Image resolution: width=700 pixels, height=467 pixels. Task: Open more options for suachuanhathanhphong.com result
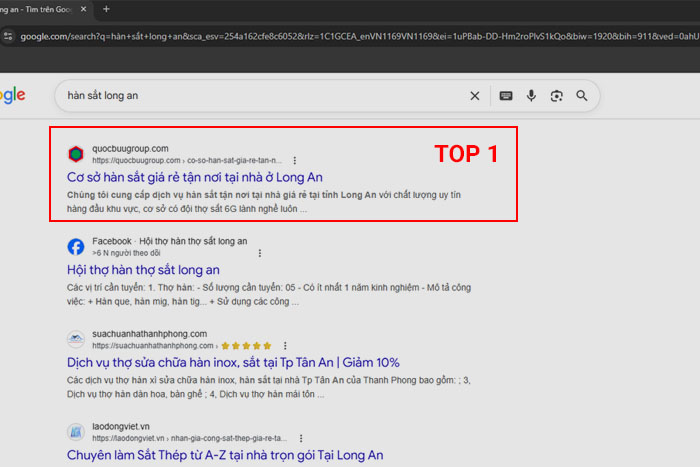285,346
